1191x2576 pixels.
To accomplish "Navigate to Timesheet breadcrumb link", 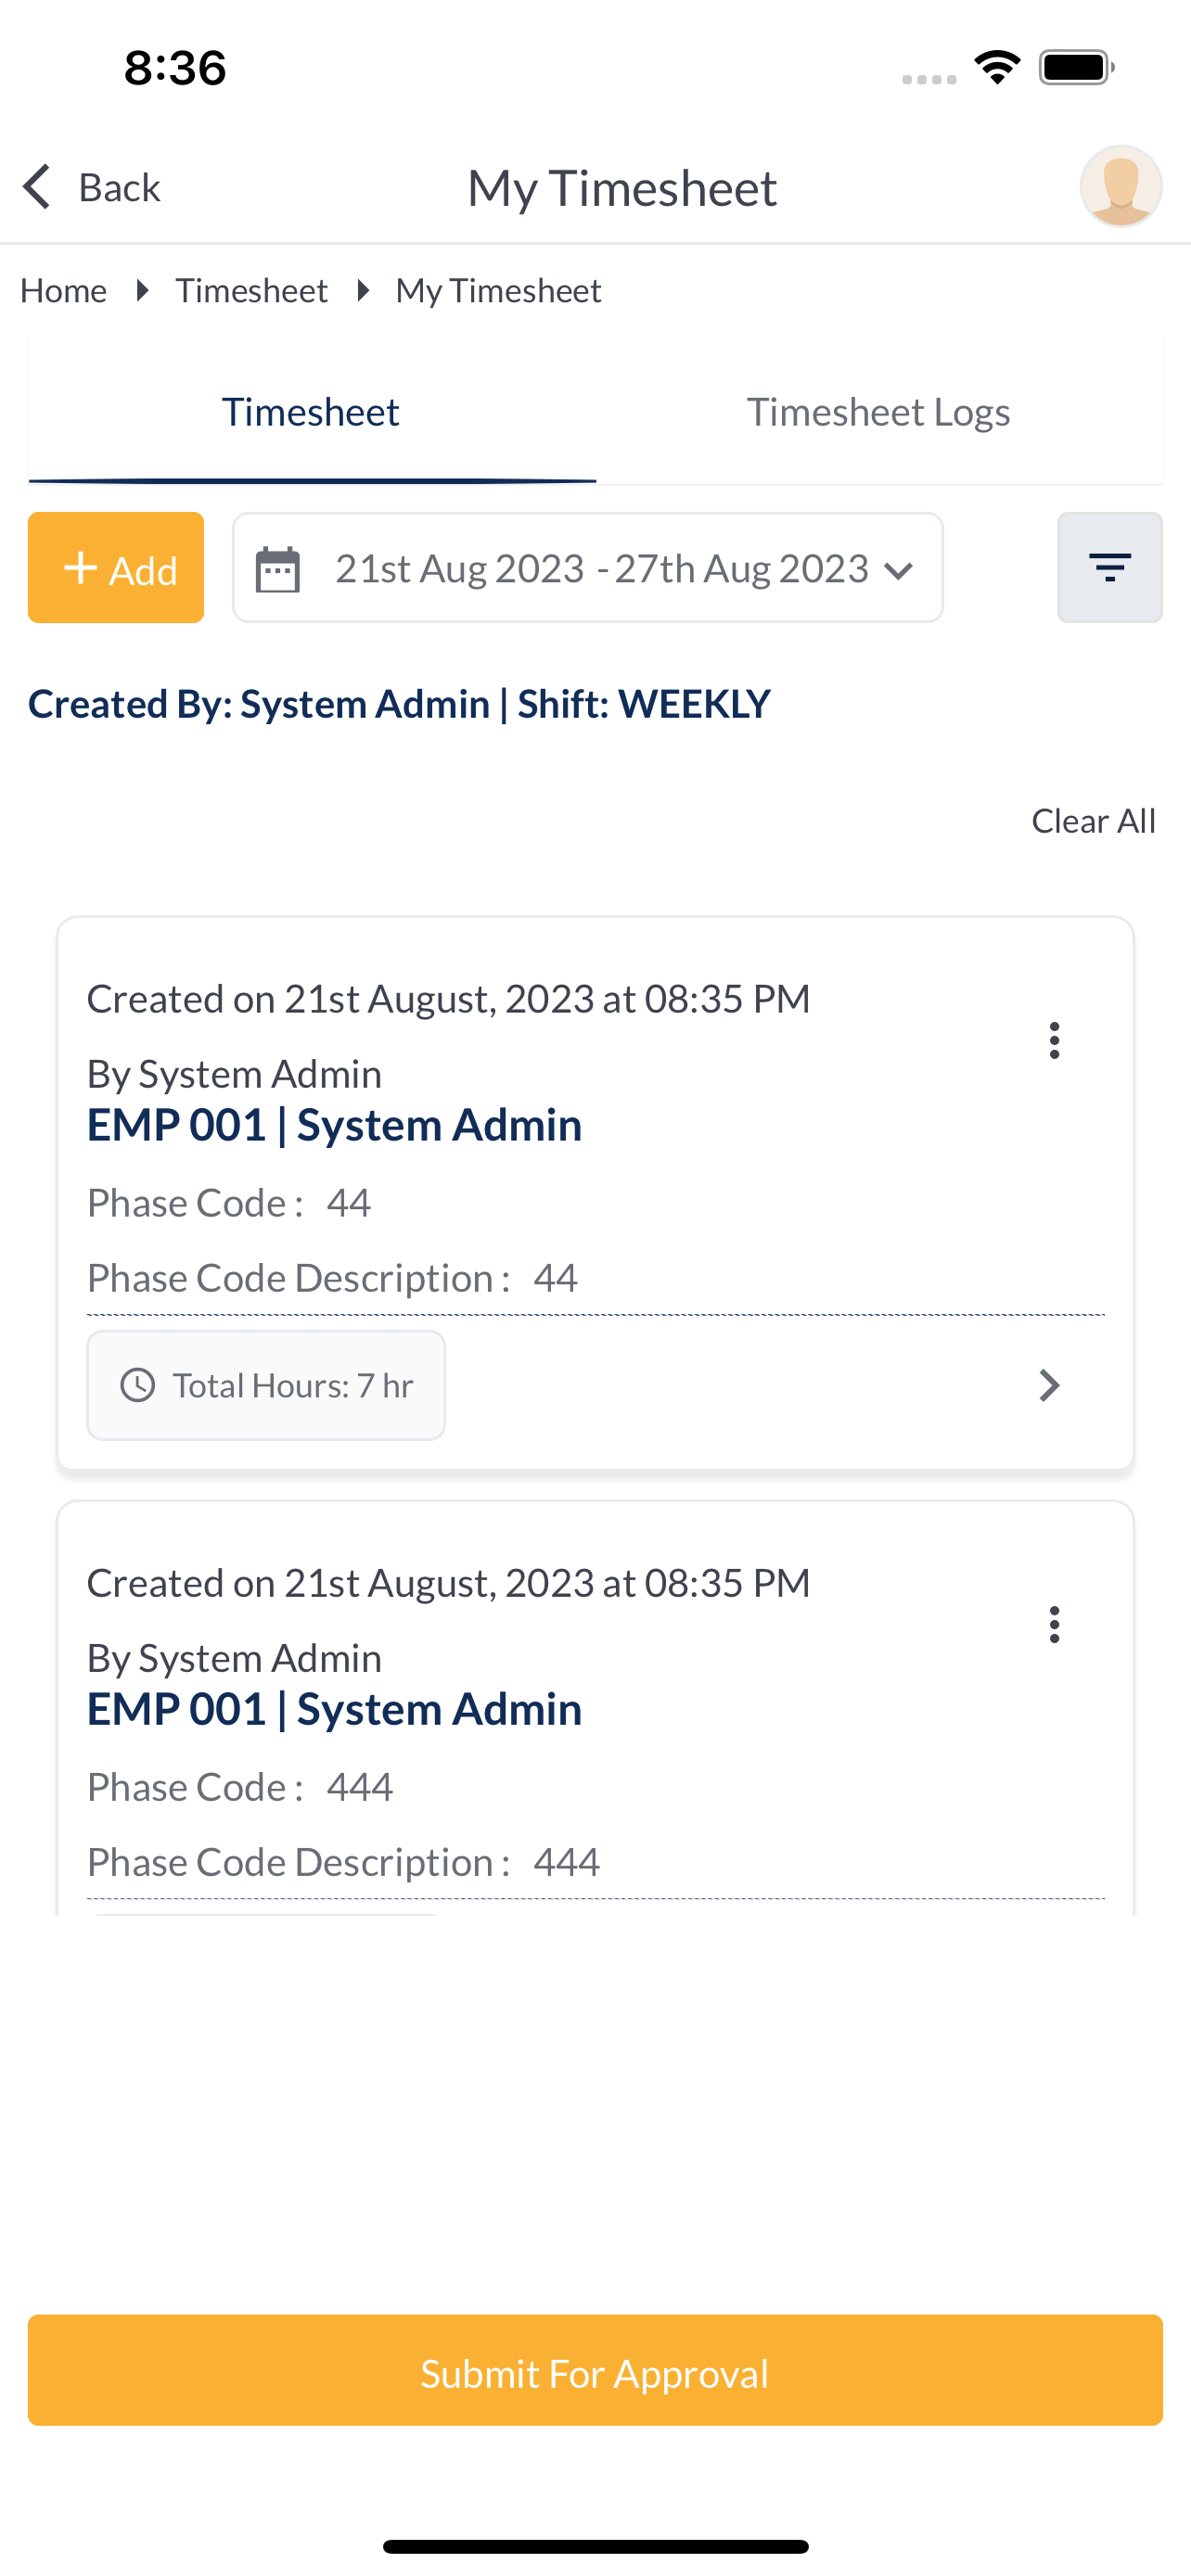I will pyautogui.click(x=252, y=291).
